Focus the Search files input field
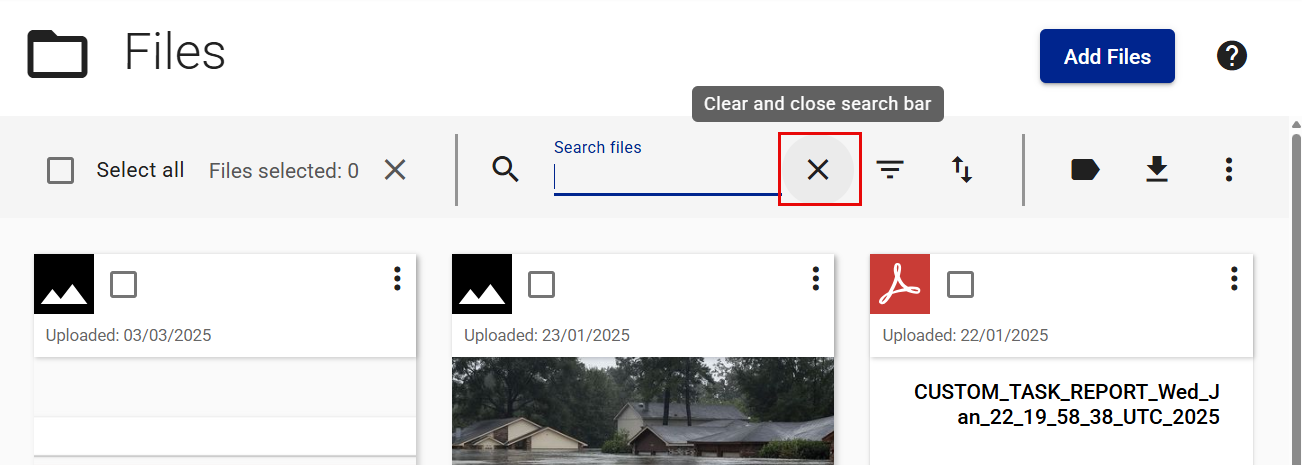Image resolution: width=1302 pixels, height=465 pixels. [664, 177]
